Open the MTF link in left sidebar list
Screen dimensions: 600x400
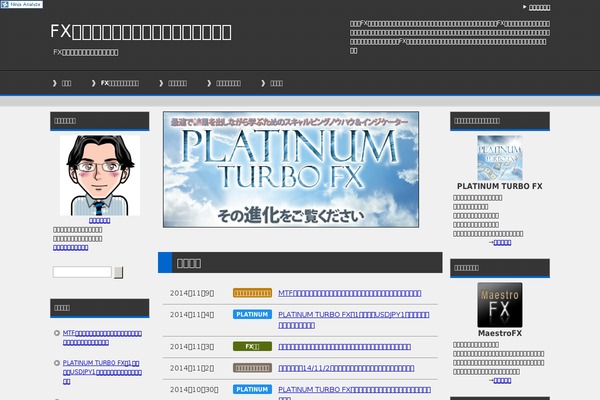102,338
